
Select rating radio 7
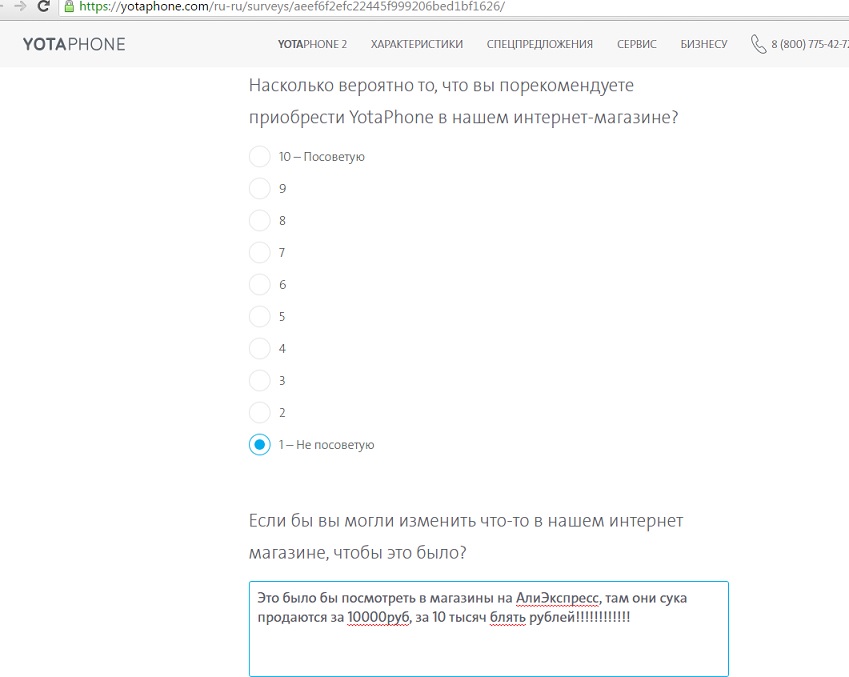click(x=259, y=252)
